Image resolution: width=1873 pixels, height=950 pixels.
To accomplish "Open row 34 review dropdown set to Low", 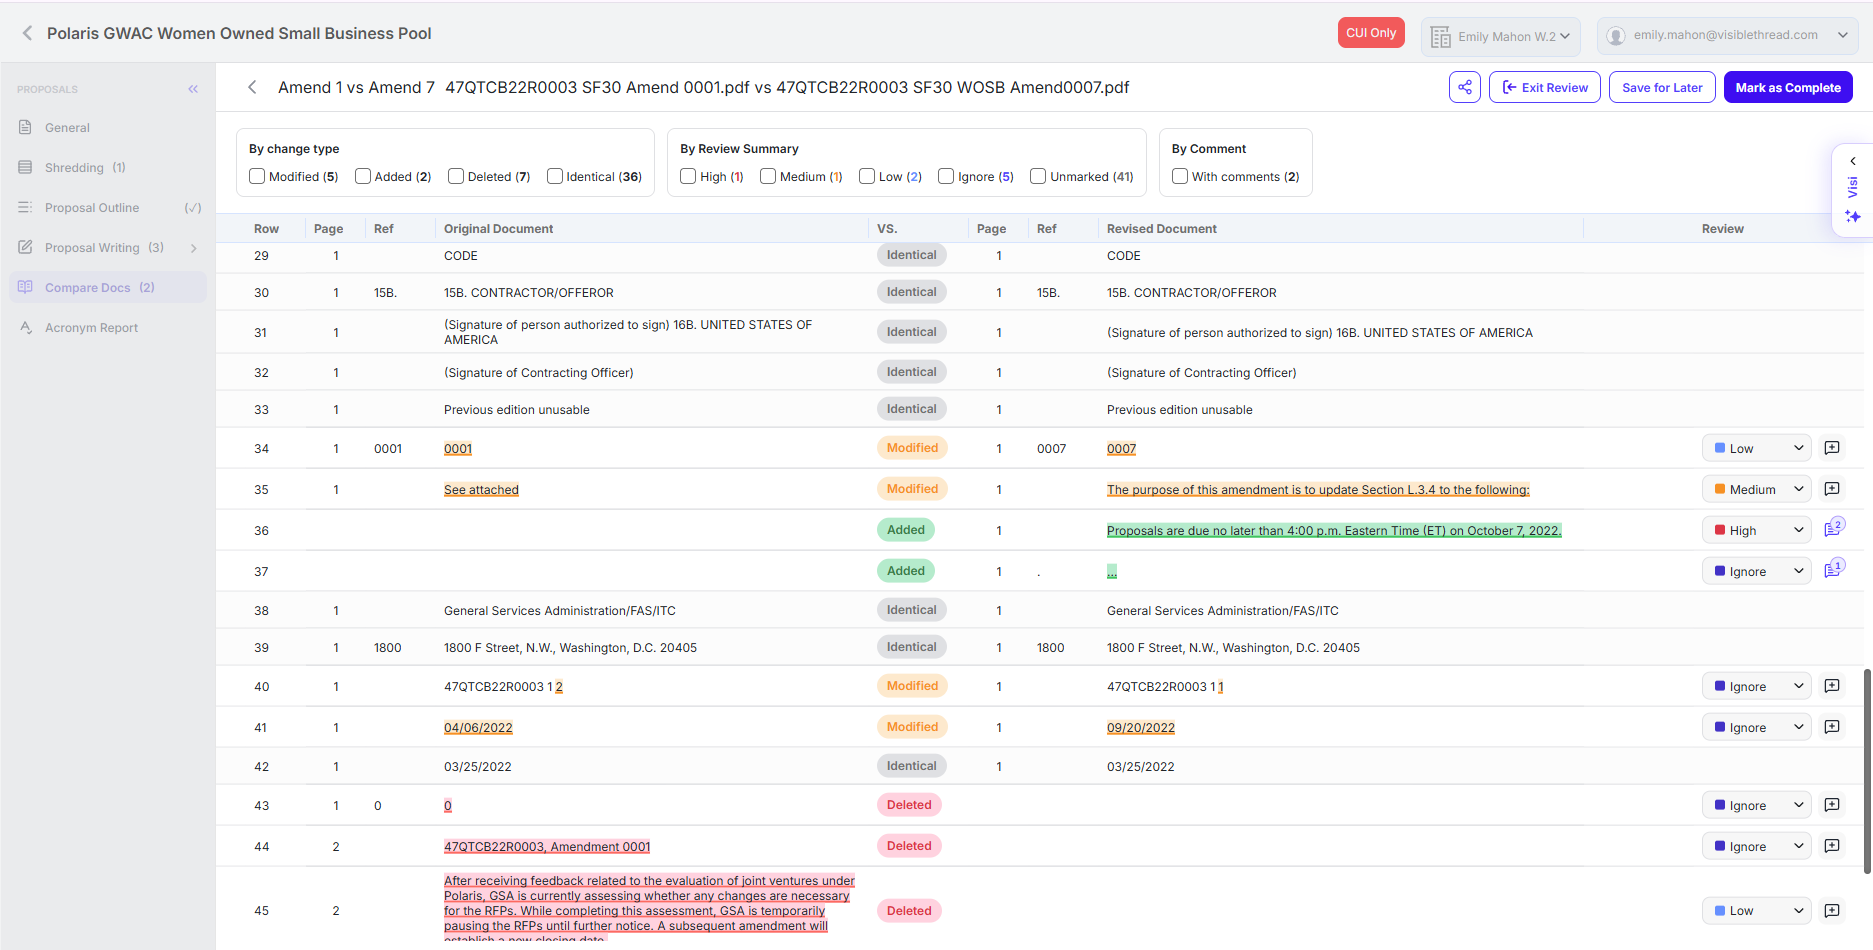I will point(1757,448).
